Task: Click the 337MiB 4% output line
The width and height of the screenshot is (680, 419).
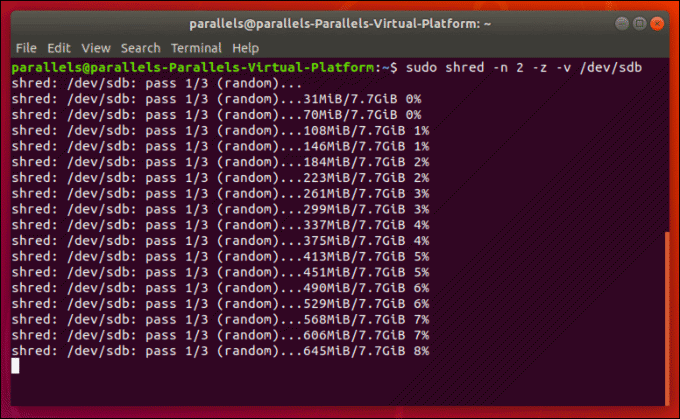Action: 220,225
